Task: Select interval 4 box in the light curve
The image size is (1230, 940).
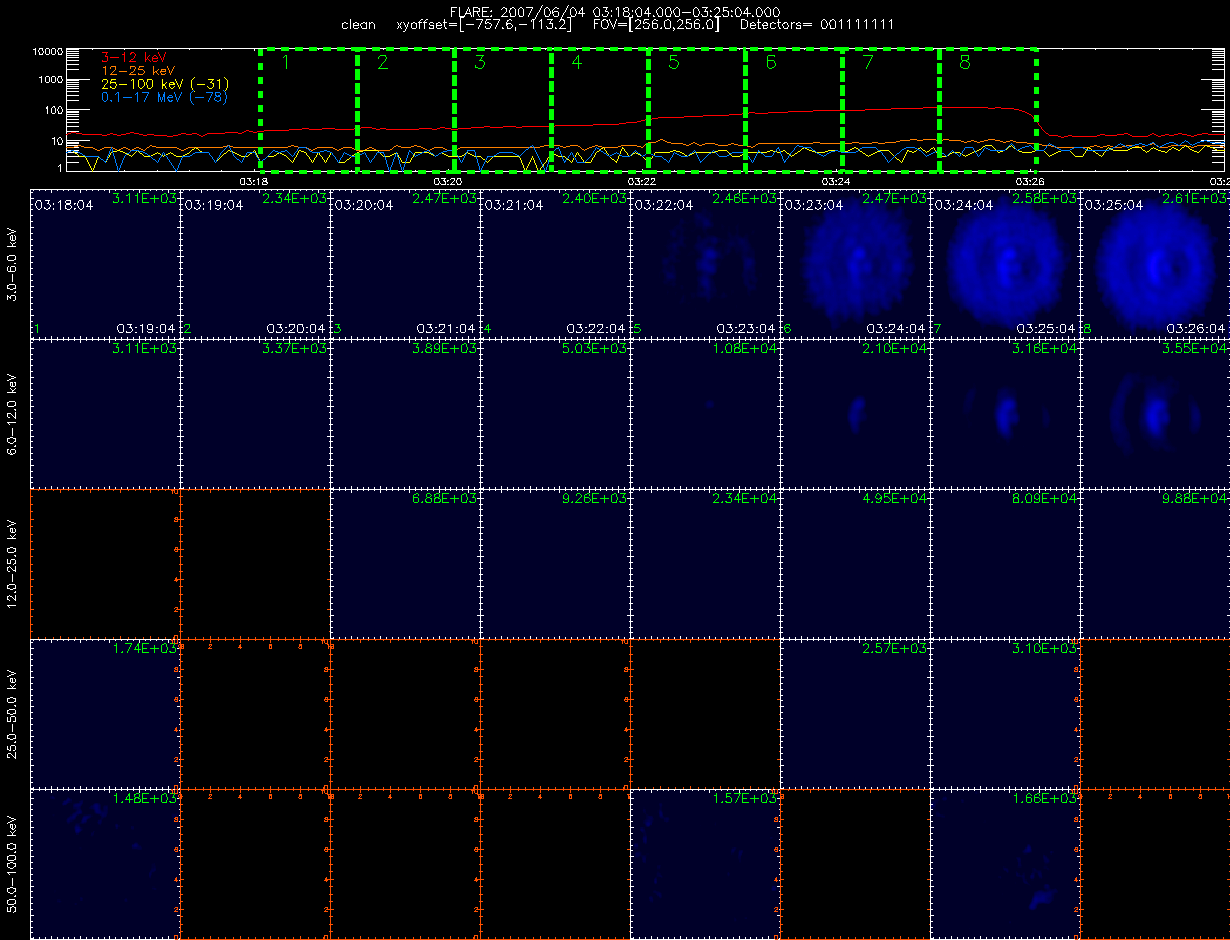Action: pos(599,108)
